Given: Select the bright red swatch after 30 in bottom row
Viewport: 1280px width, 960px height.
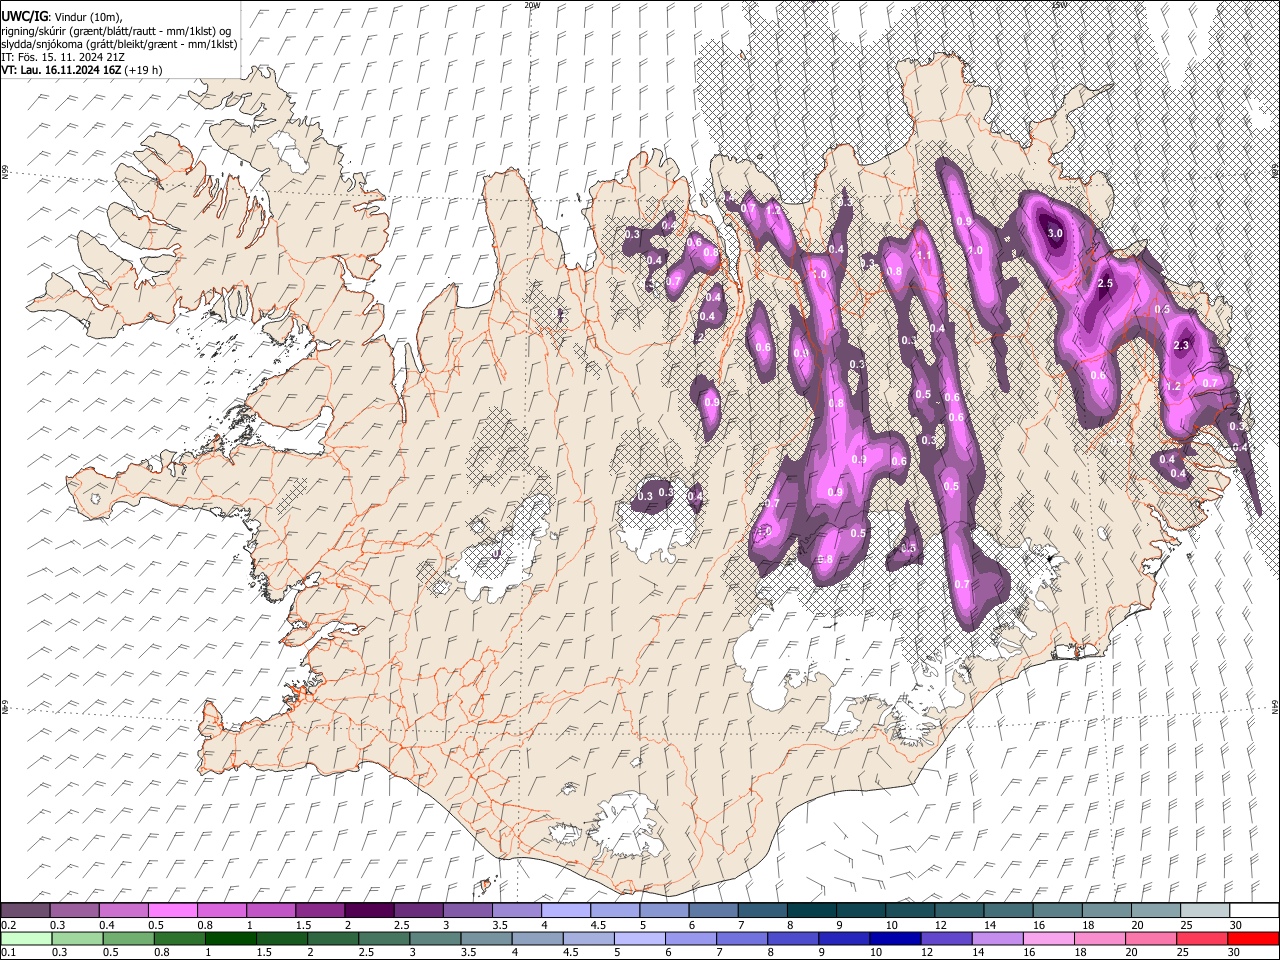Looking at the screenshot, I should (1253, 938).
